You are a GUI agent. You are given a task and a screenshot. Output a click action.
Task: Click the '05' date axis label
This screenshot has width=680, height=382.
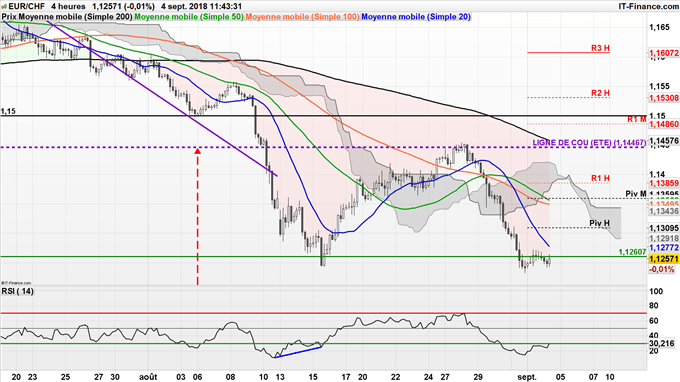560,377
